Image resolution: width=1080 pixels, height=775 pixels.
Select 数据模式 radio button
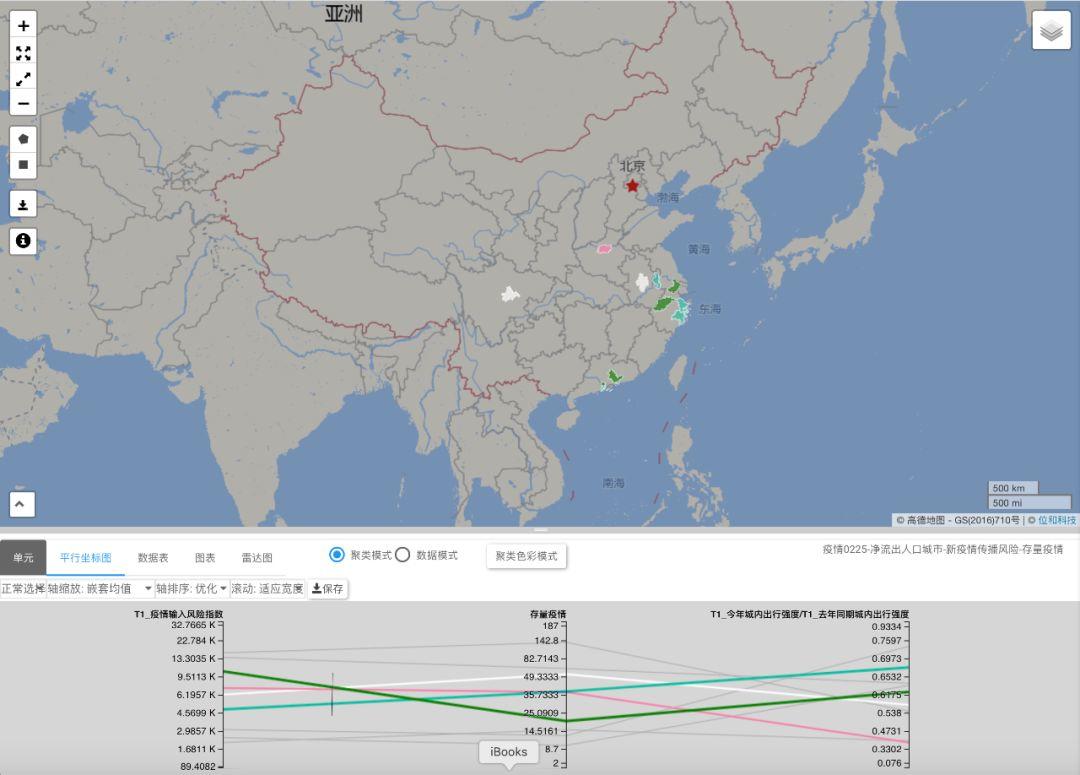click(x=402, y=555)
